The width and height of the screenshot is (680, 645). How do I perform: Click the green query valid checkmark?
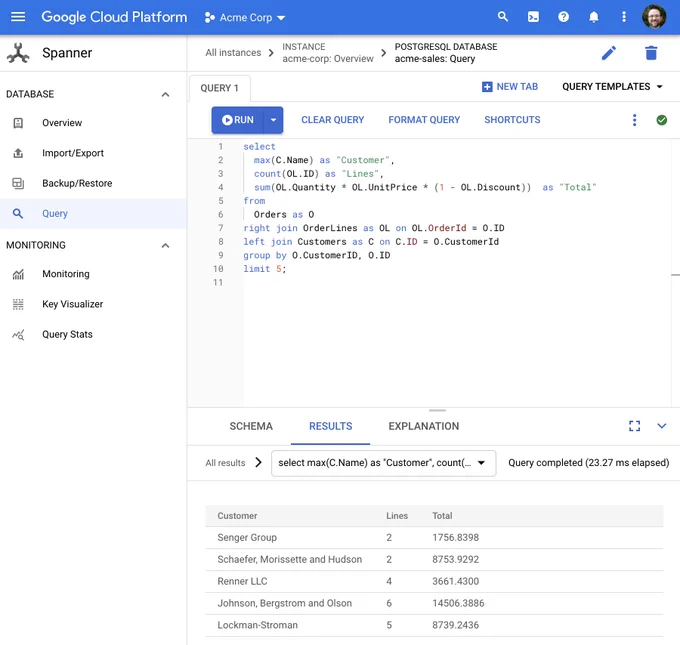pos(661,120)
